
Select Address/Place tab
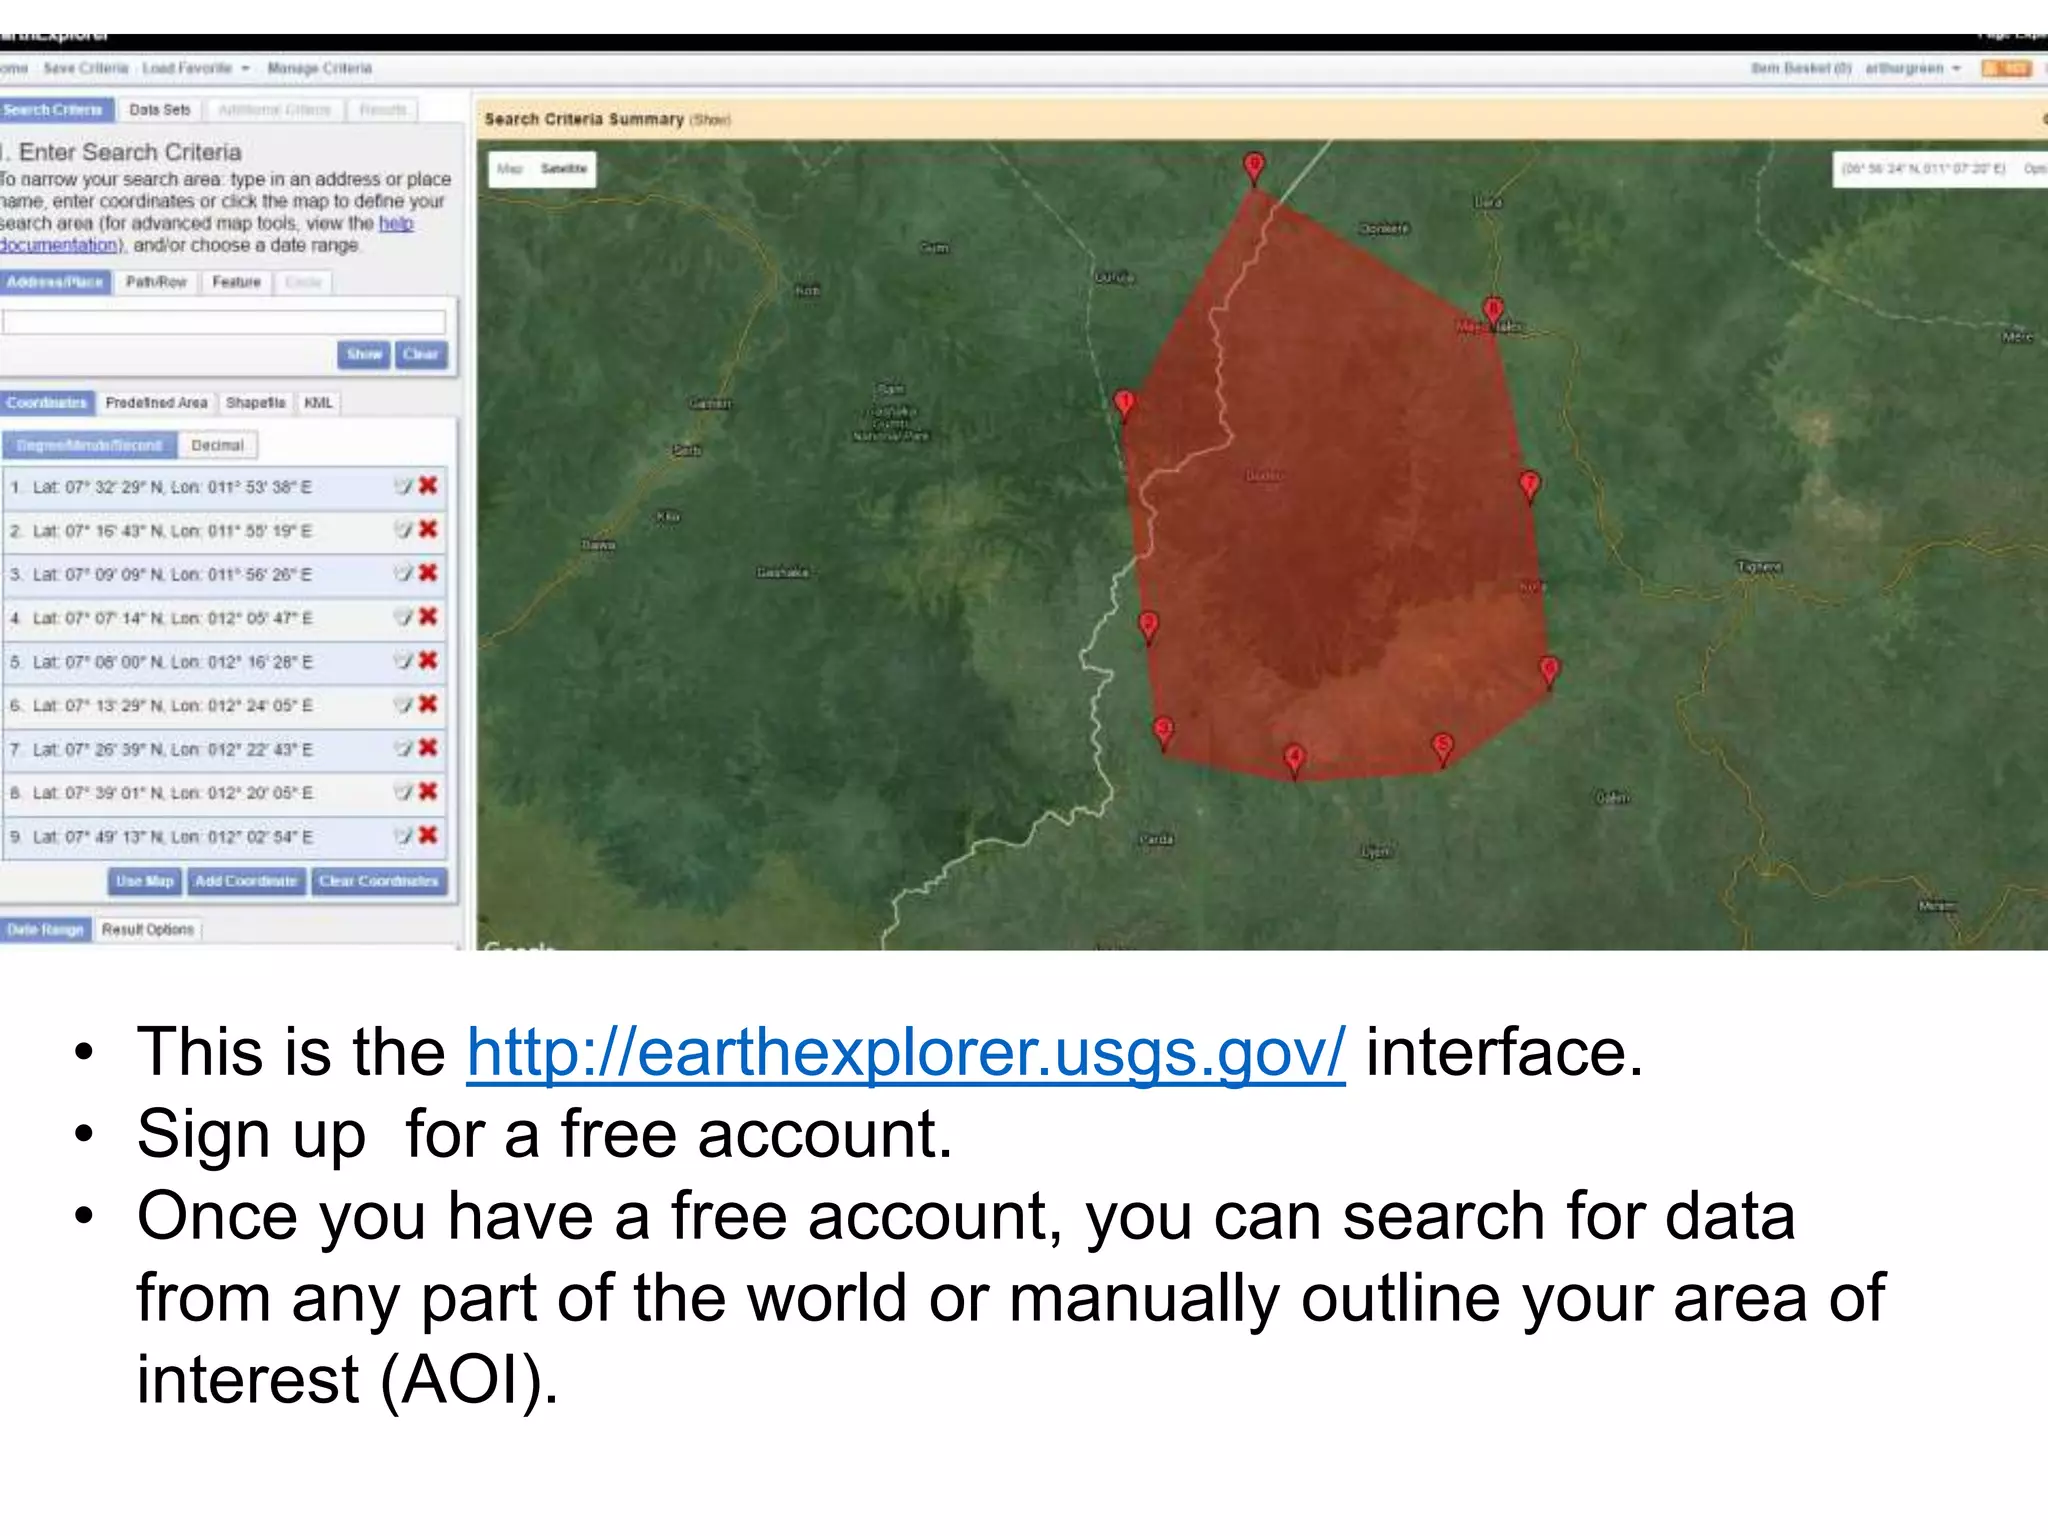(x=55, y=282)
